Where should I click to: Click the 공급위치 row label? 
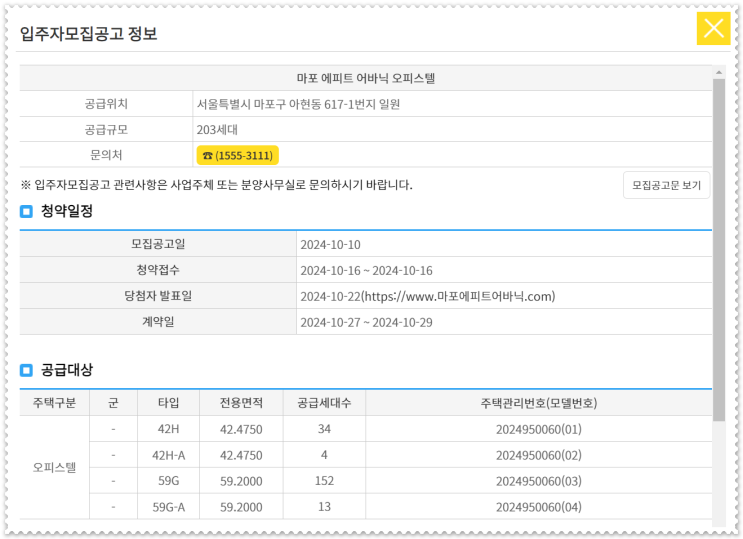pyautogui.click(x=106, y=104)
